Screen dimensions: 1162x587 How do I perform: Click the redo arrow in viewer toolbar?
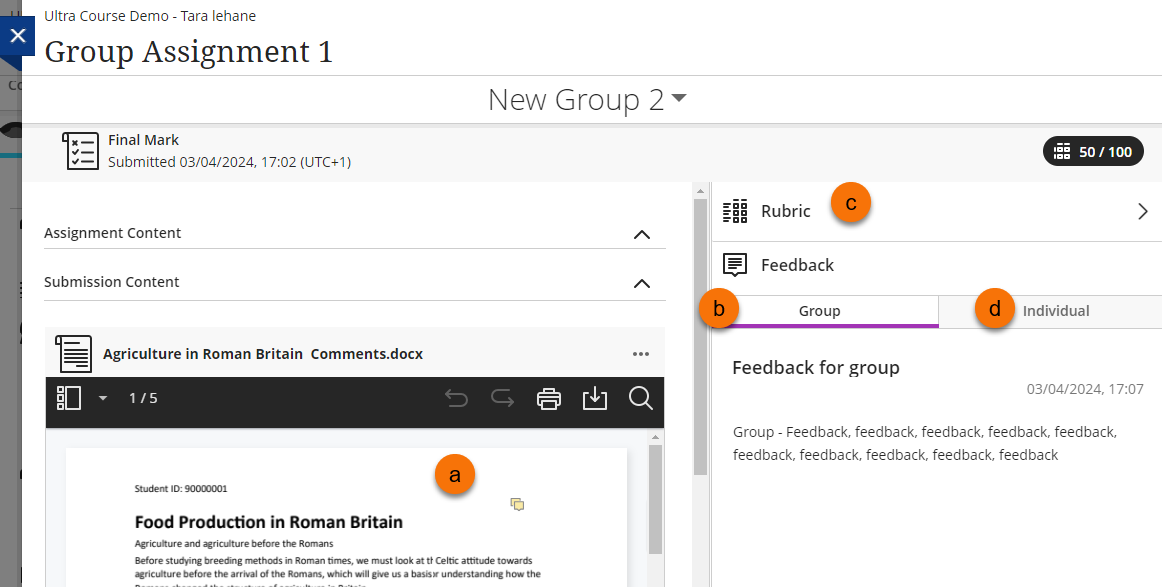tap(502, 398)
